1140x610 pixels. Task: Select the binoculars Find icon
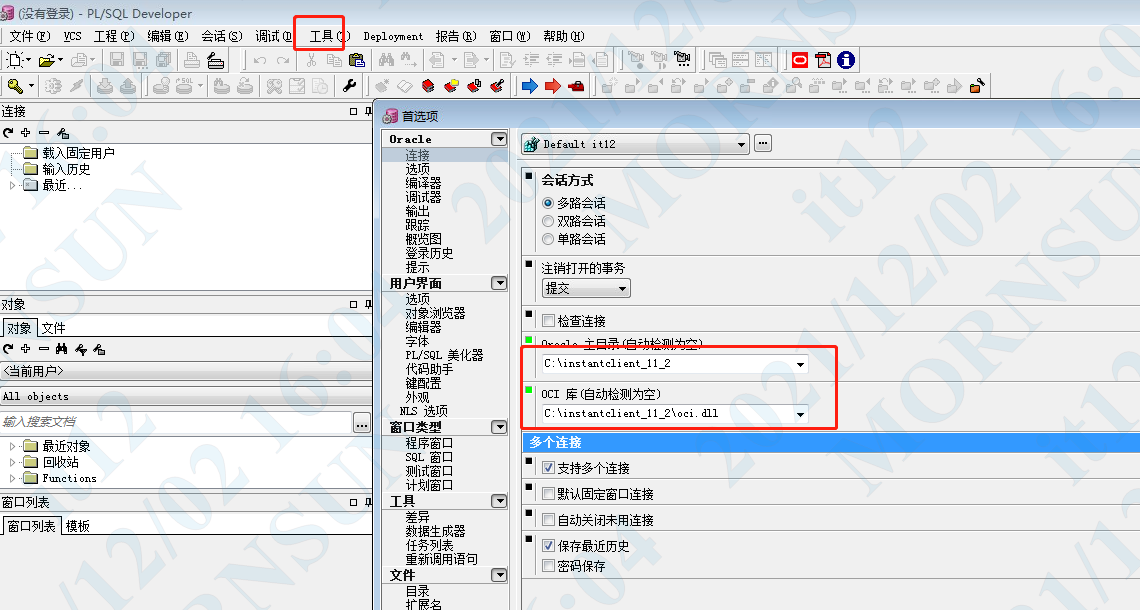[387, 60]
